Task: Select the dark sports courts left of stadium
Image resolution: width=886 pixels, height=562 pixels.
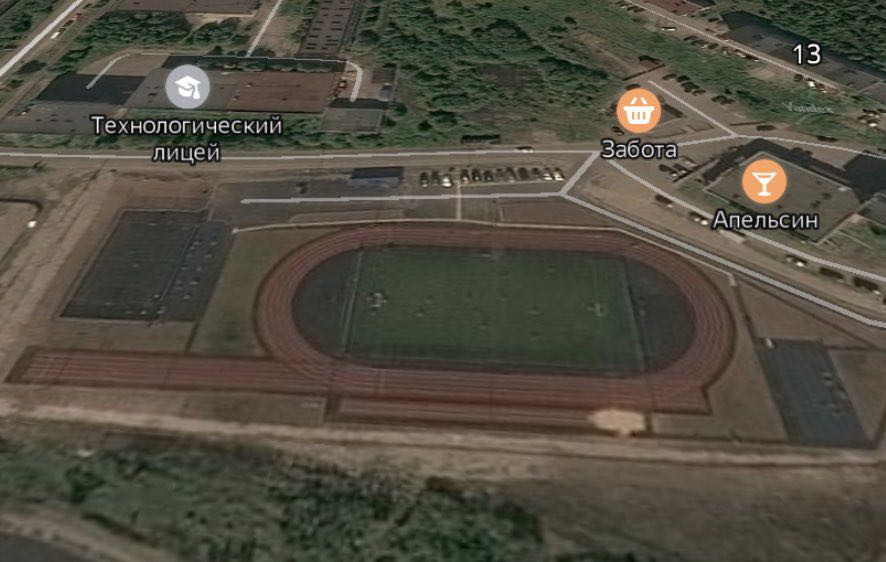Action: [147, 265]
